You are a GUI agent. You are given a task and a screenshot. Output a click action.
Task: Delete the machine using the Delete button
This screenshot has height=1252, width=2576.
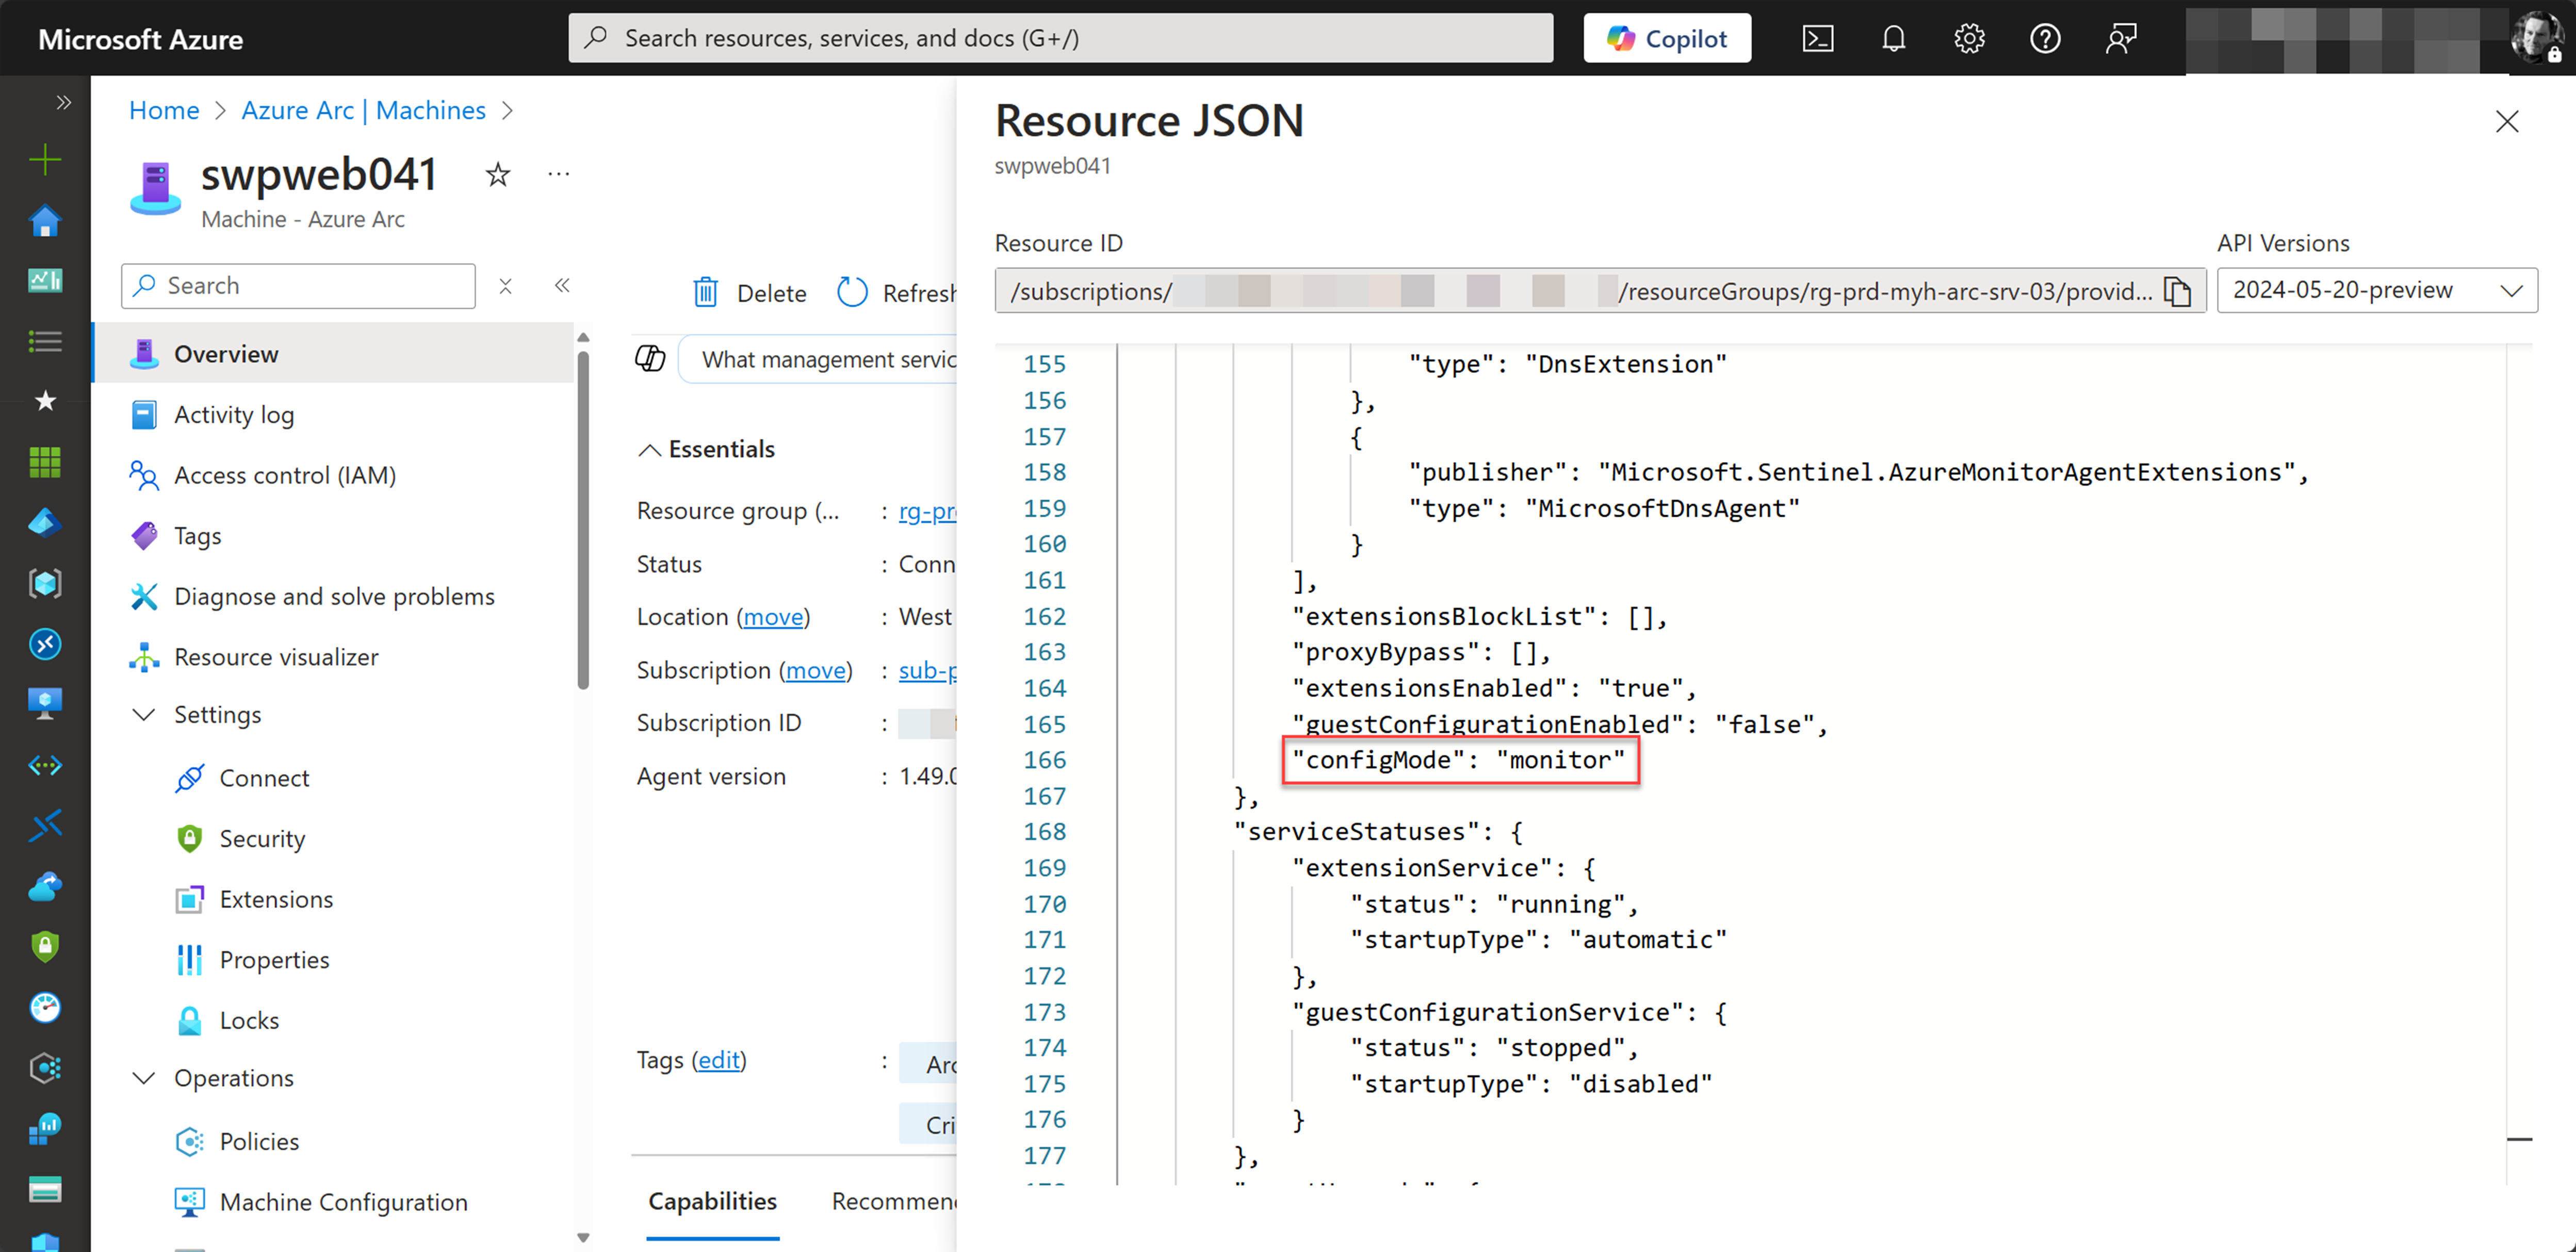(749, 292)
